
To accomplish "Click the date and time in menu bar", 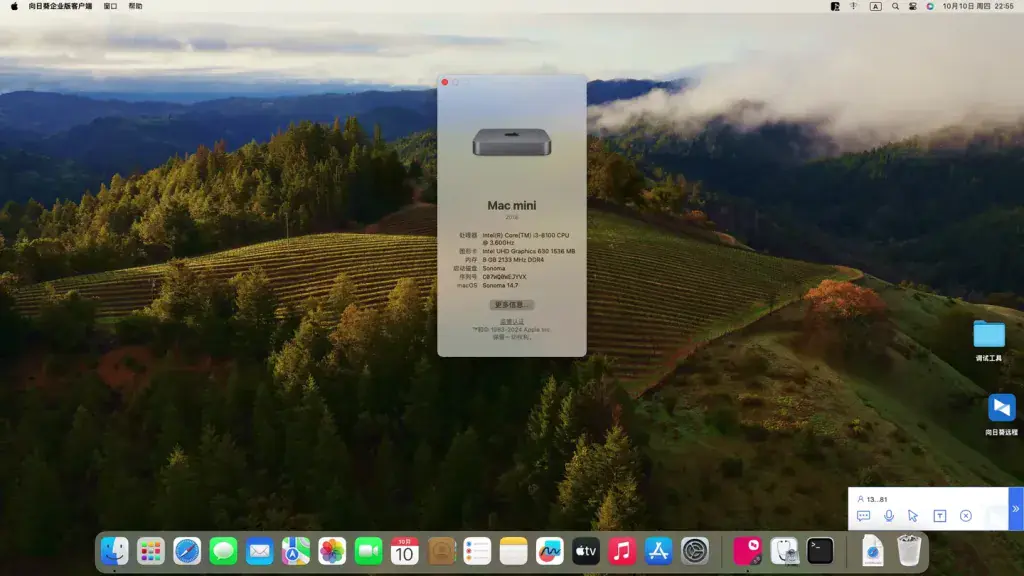I will (x=978, y=6).
